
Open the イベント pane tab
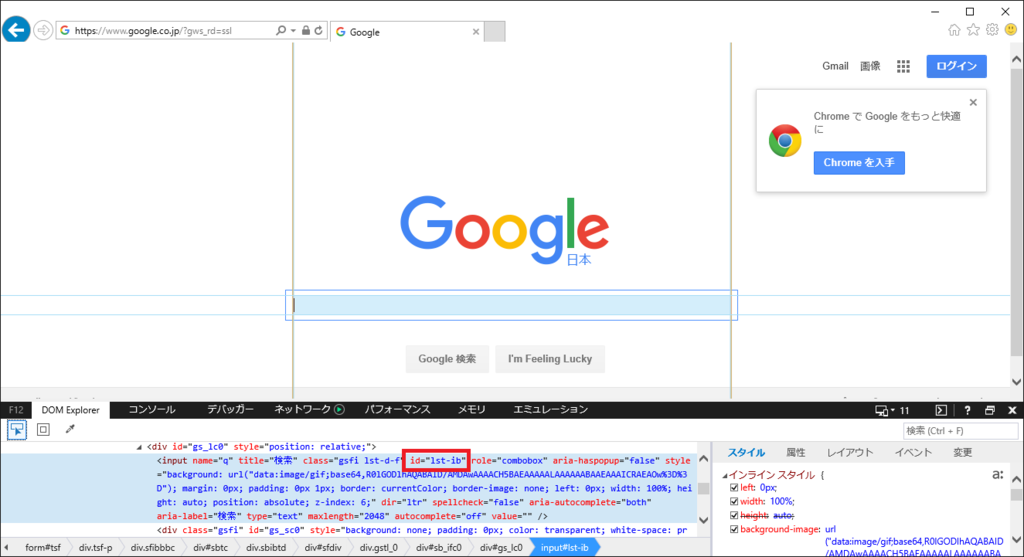913,453
